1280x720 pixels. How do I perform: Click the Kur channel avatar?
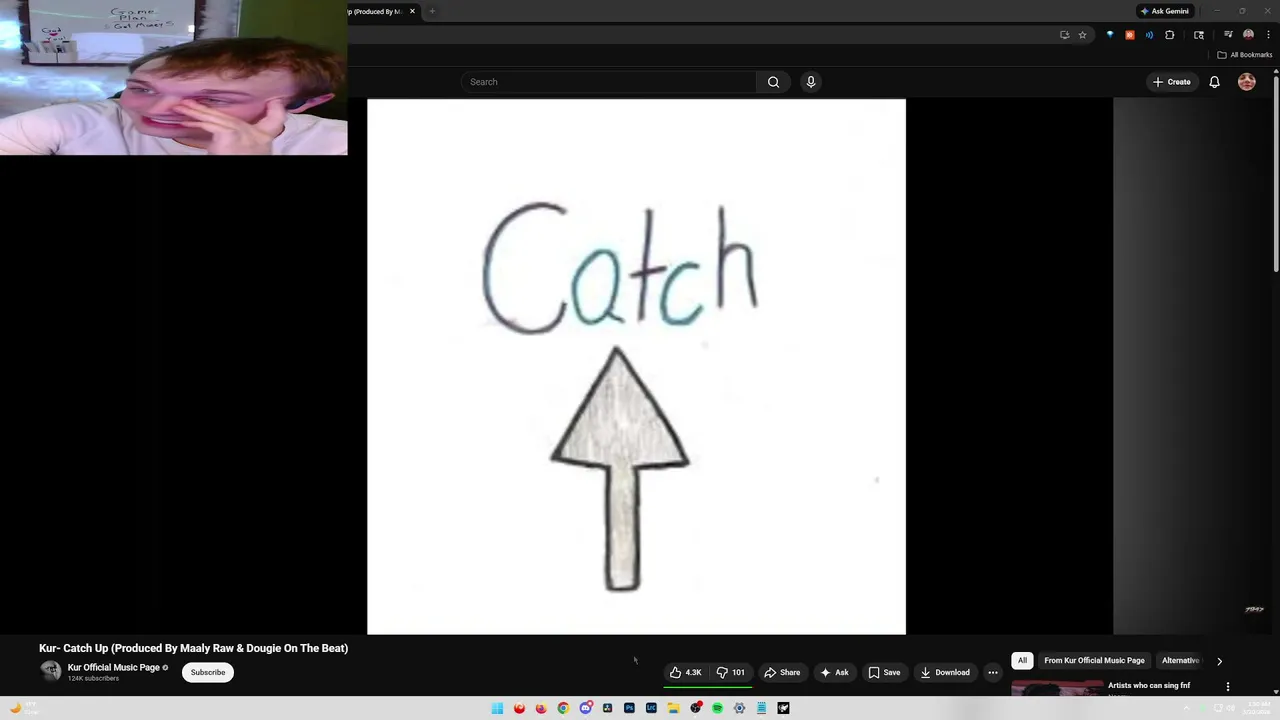(50, 671)
